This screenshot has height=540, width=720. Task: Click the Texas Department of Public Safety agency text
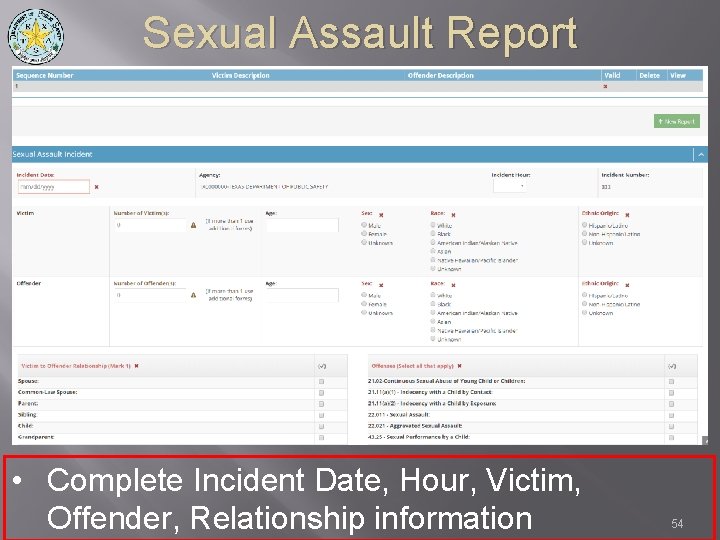tap(264, 187)
